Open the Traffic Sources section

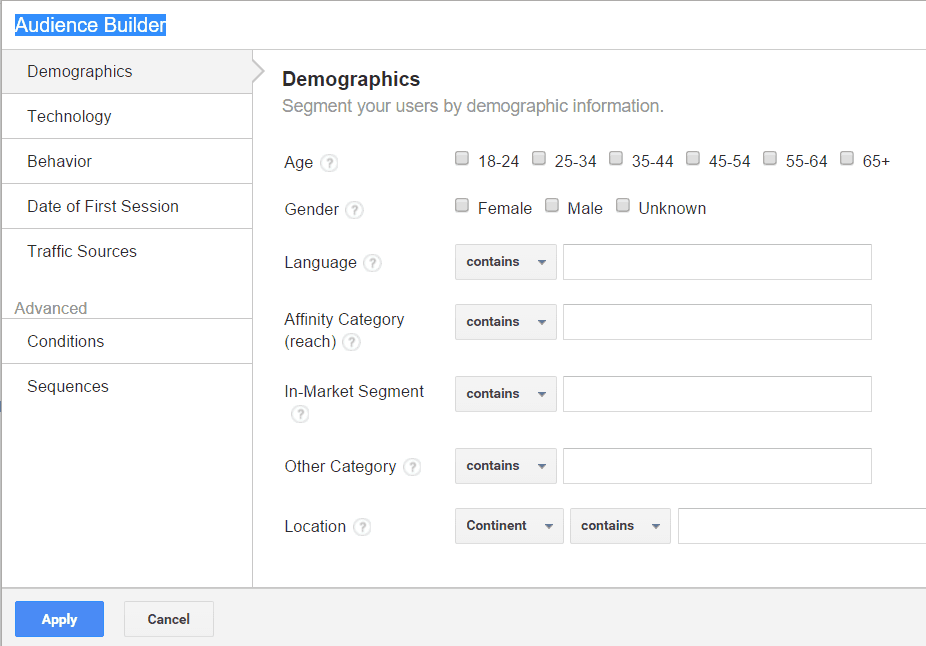[82, 251]
